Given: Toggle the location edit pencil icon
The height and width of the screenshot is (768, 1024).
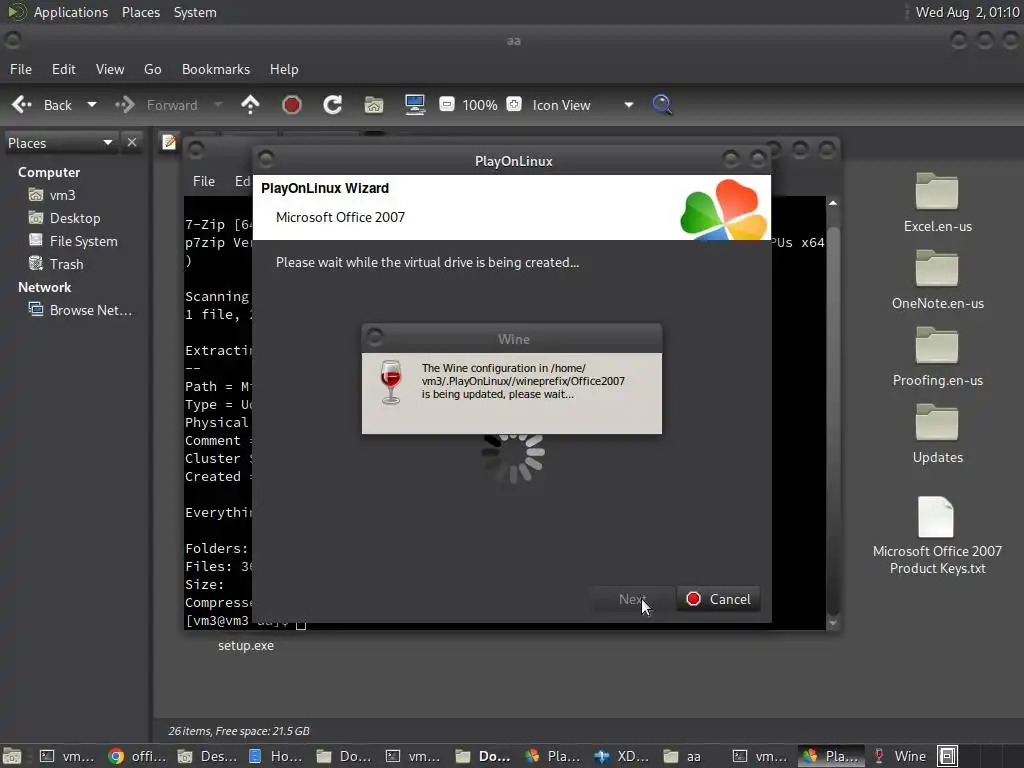Looking at the screenshot, I should click(169, 142).
